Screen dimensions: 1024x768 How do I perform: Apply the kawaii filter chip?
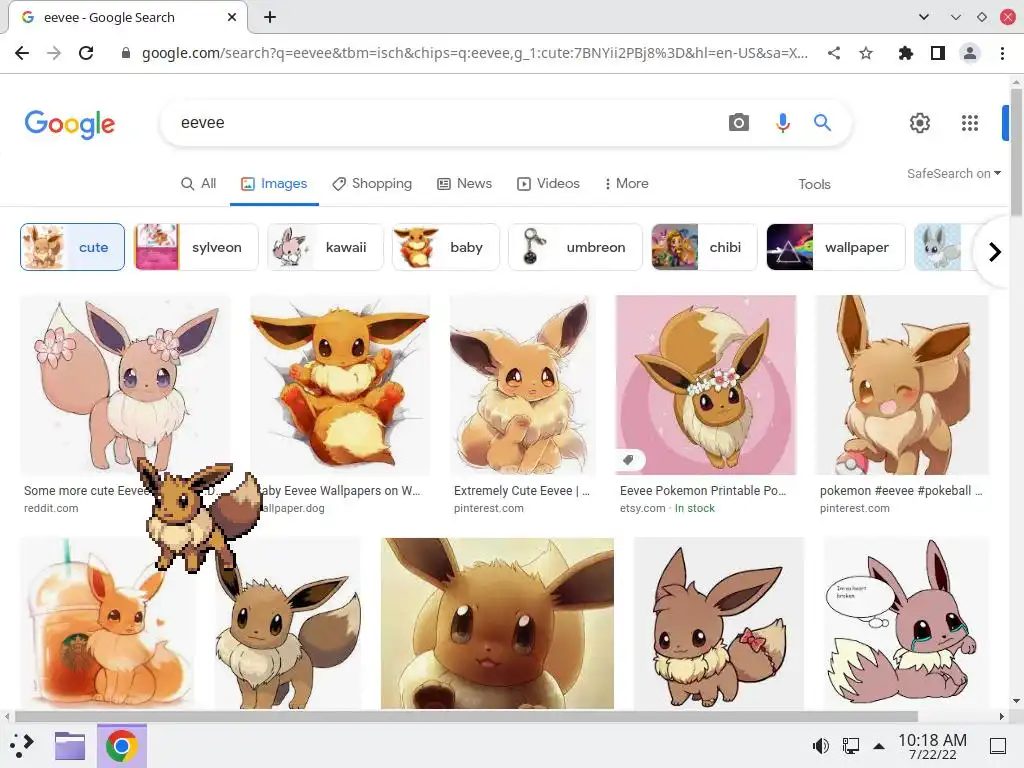point(325,247)
